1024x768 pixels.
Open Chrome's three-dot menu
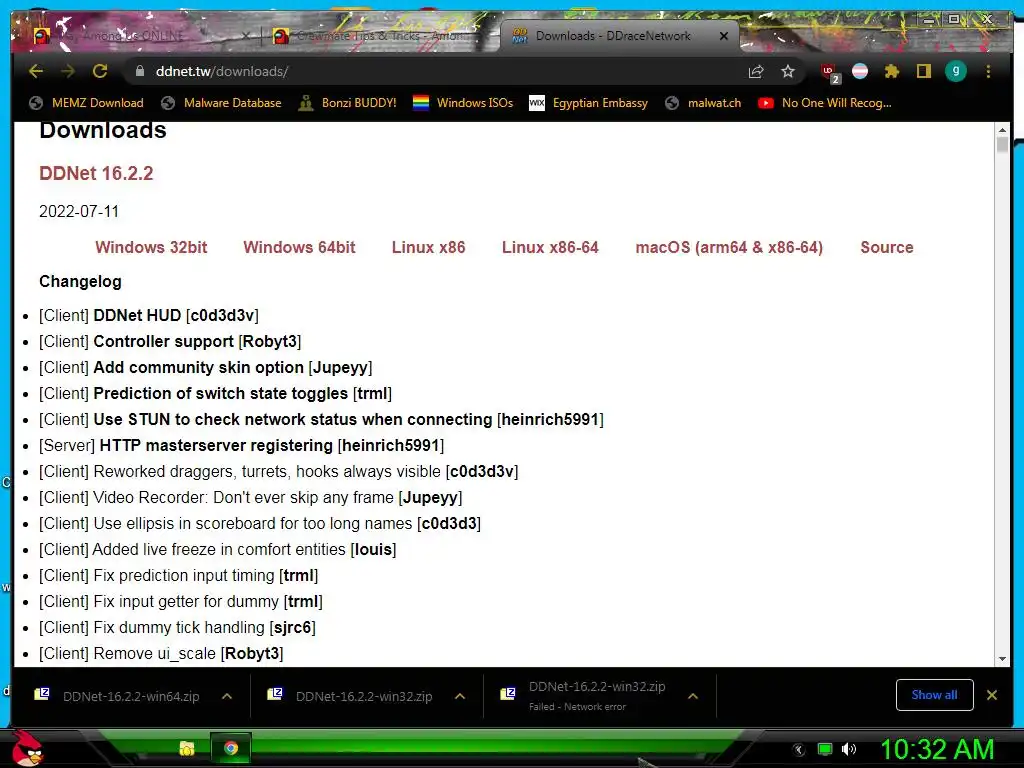988,71
